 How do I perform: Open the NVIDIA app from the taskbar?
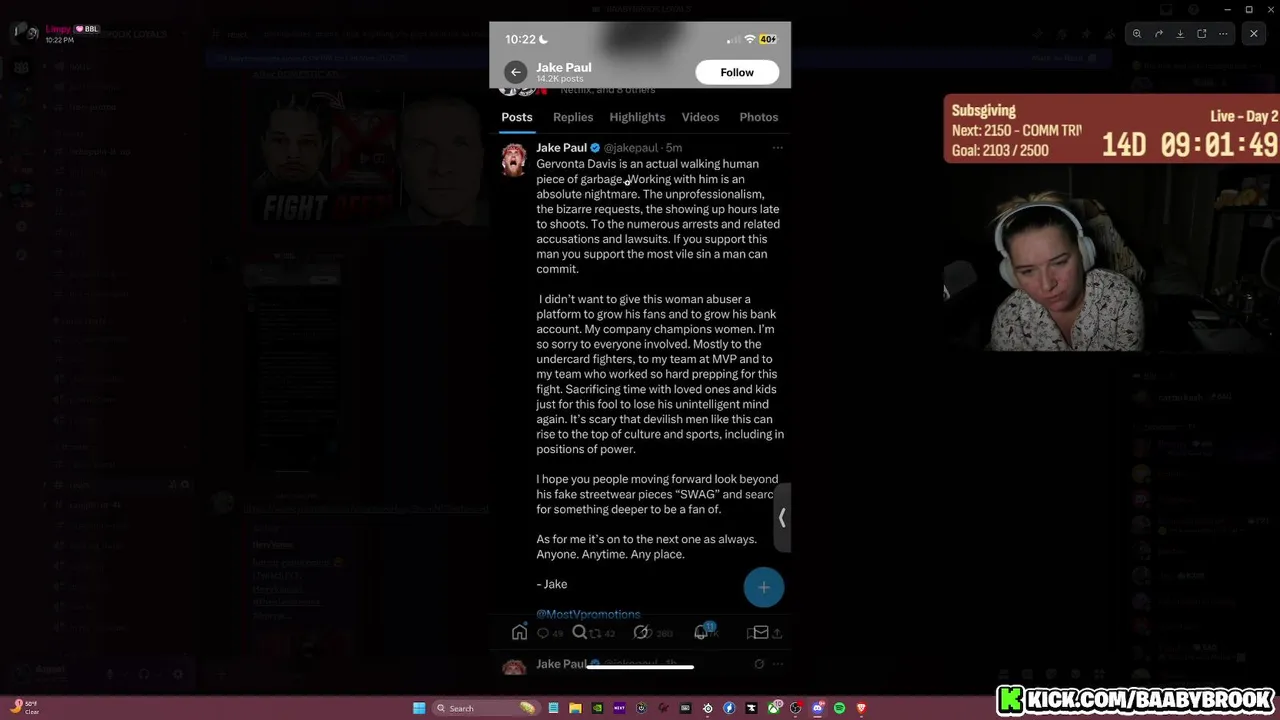[597, 708]
